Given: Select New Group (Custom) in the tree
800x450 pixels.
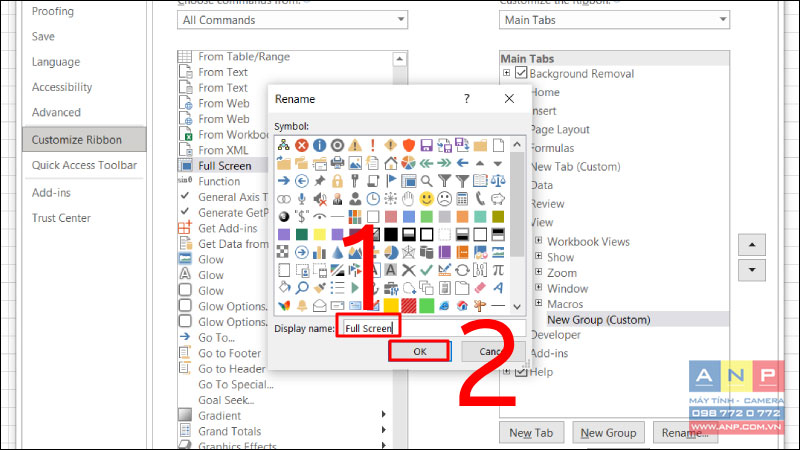Looking at the screenshot, I should pyautogui.click(x=598, y=320).
